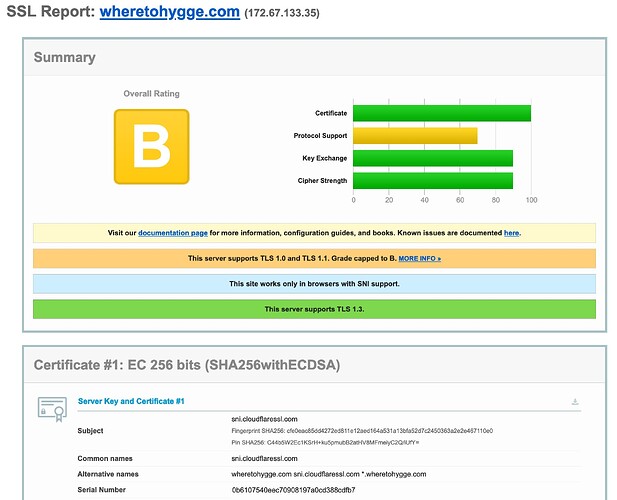Click the green Cipher Strength score bar
Screen dimensions: 617x500
(x=433, y=181)
